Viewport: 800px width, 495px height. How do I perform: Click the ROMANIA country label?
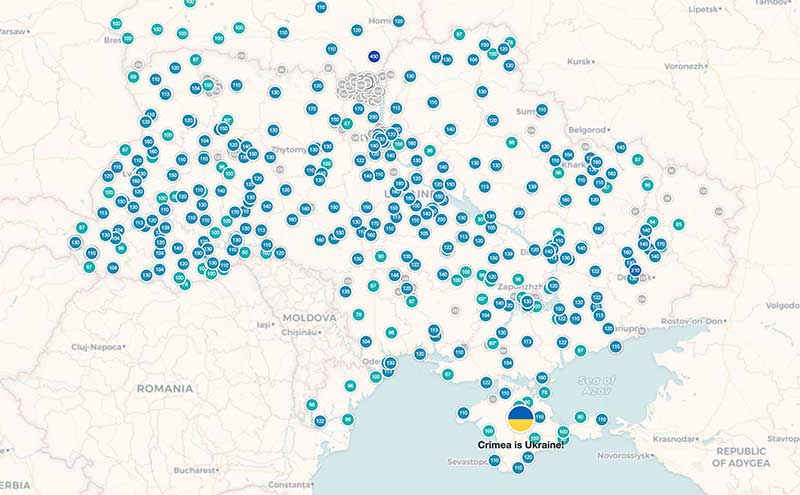coord(165,389)
